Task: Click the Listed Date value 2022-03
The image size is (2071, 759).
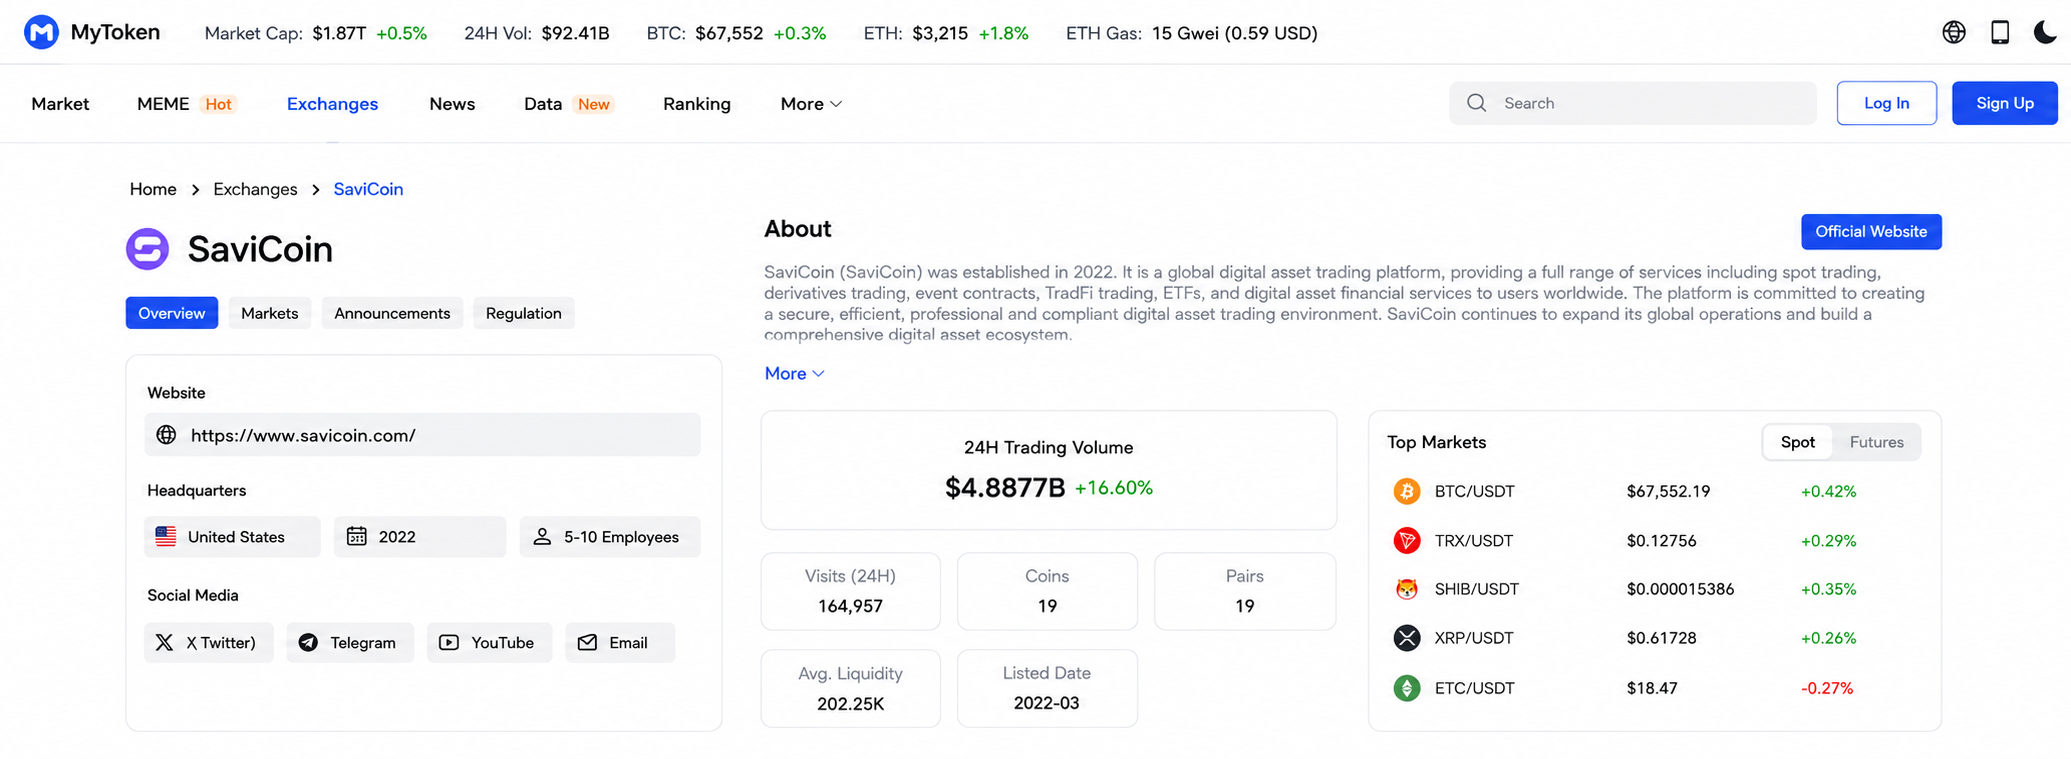Action: tap(1046, 703)
